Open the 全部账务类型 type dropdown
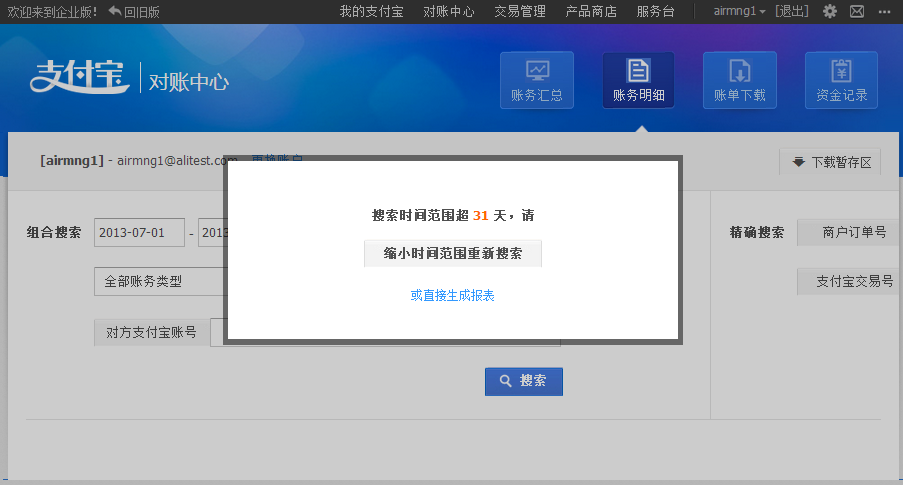Viewport: 903px width, 485px height. pos(161,282)
